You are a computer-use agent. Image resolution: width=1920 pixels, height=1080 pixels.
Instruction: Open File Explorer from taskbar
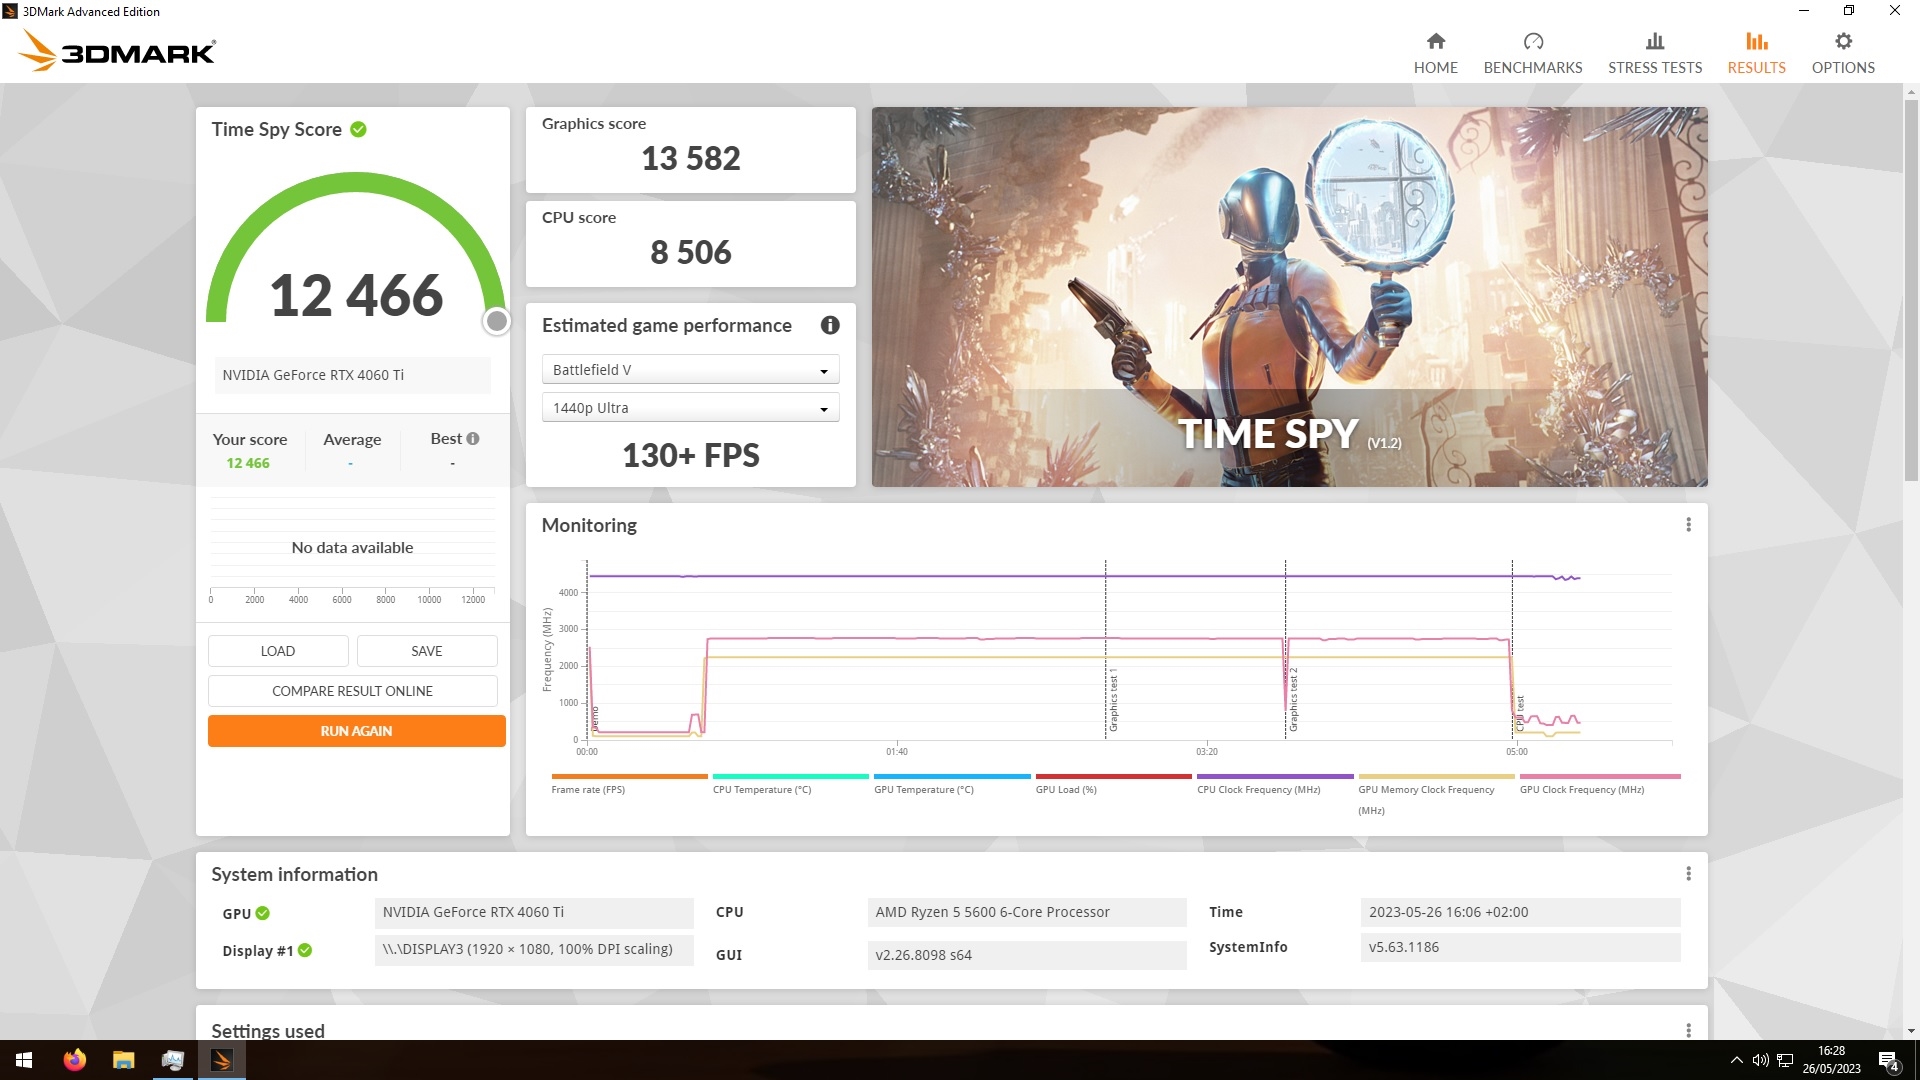click(x=123, y=1060)
